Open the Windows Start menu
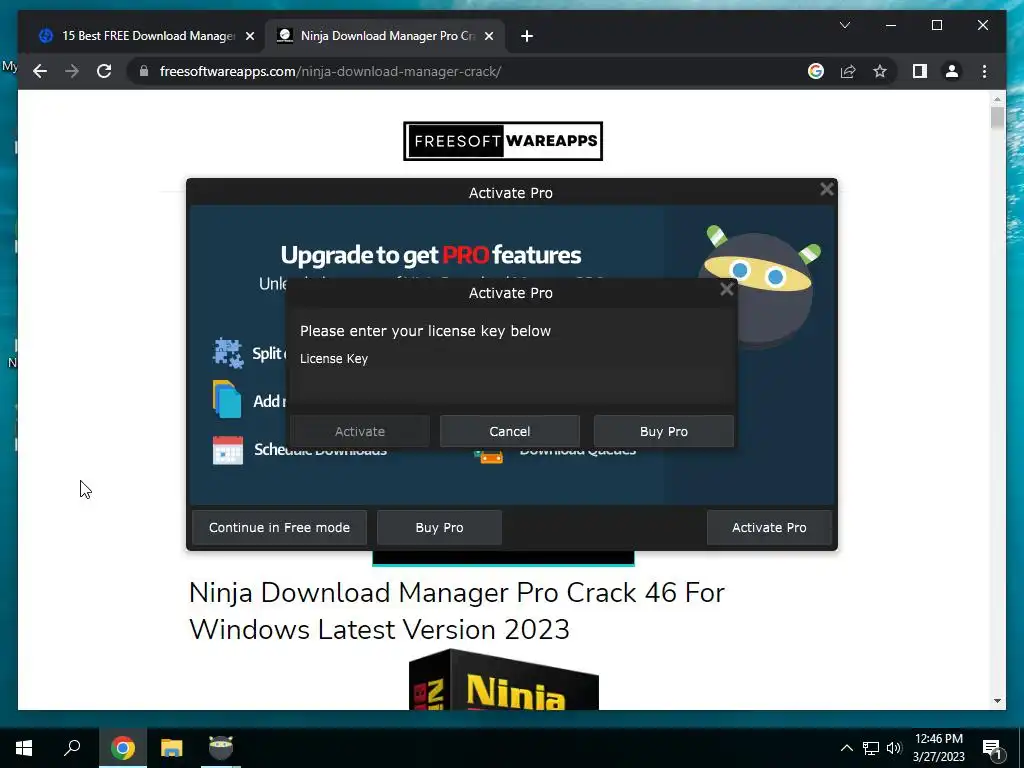Viewport: 1024px width, 768px height. [24, 748]
